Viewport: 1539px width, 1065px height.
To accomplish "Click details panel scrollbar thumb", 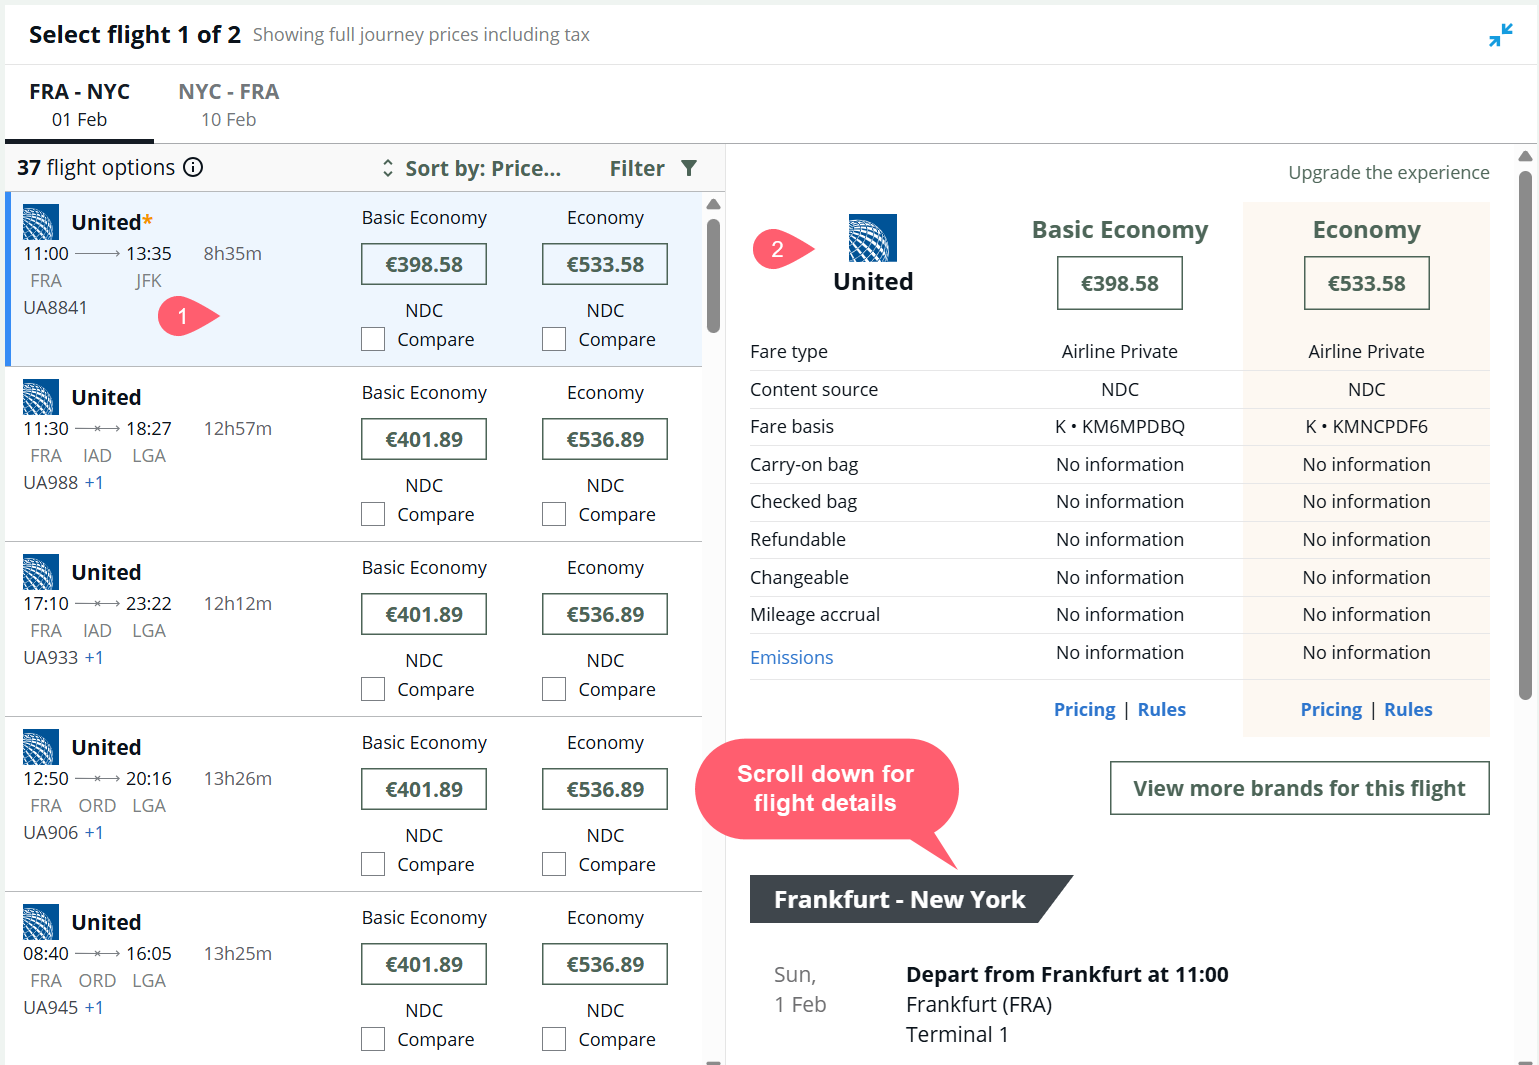I will point(1525,435).
